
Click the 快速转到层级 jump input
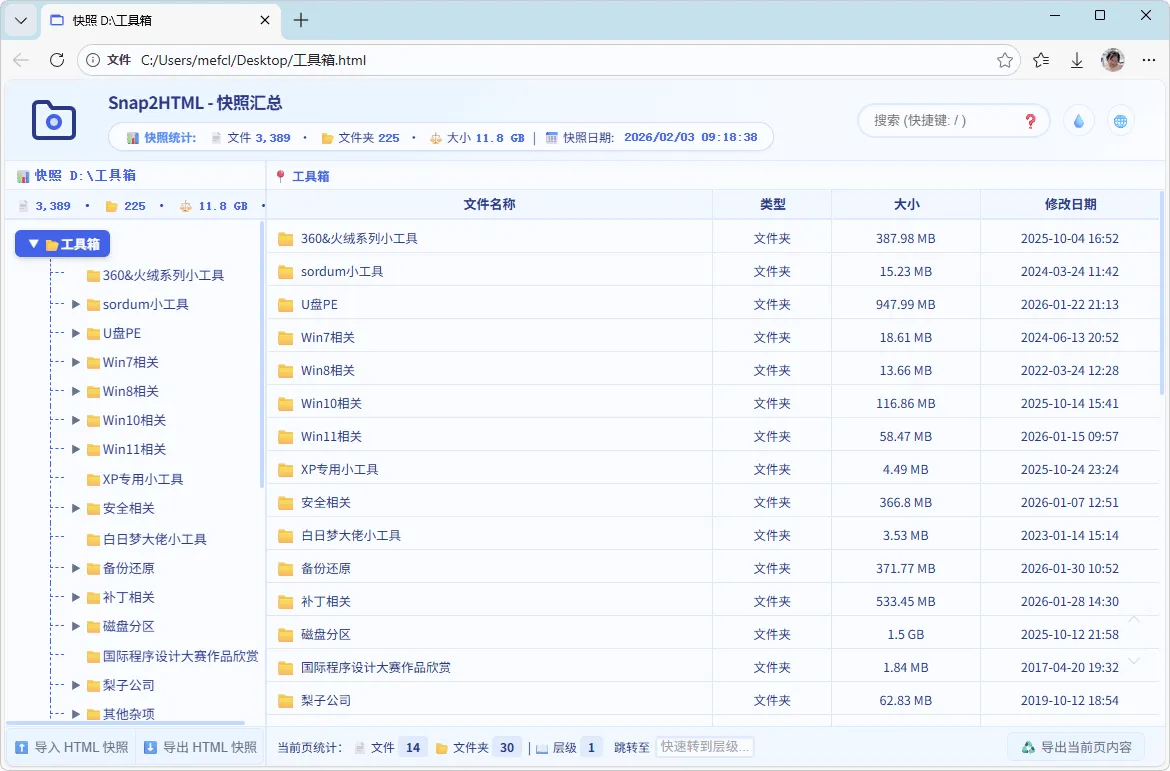(x=704, y=747)
